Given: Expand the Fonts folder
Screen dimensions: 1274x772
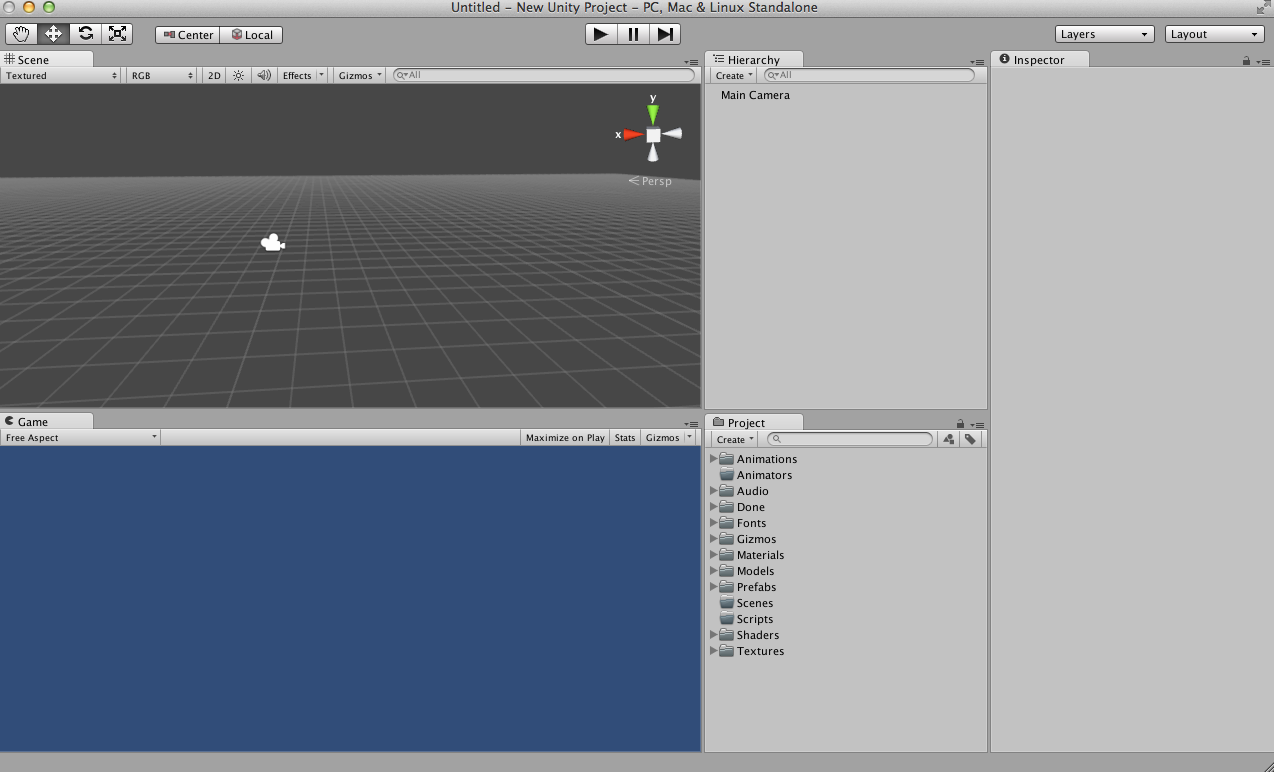Looking at the screenshot, I should click(x=714, y=523).
